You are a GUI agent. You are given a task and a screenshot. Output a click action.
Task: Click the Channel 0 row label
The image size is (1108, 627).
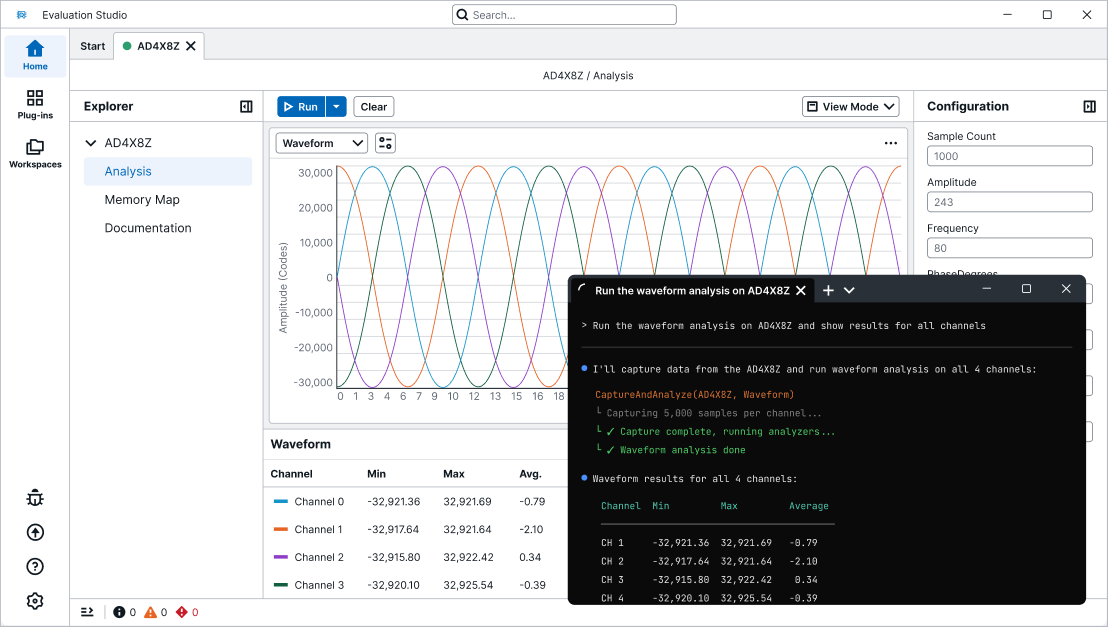[319, 502]
